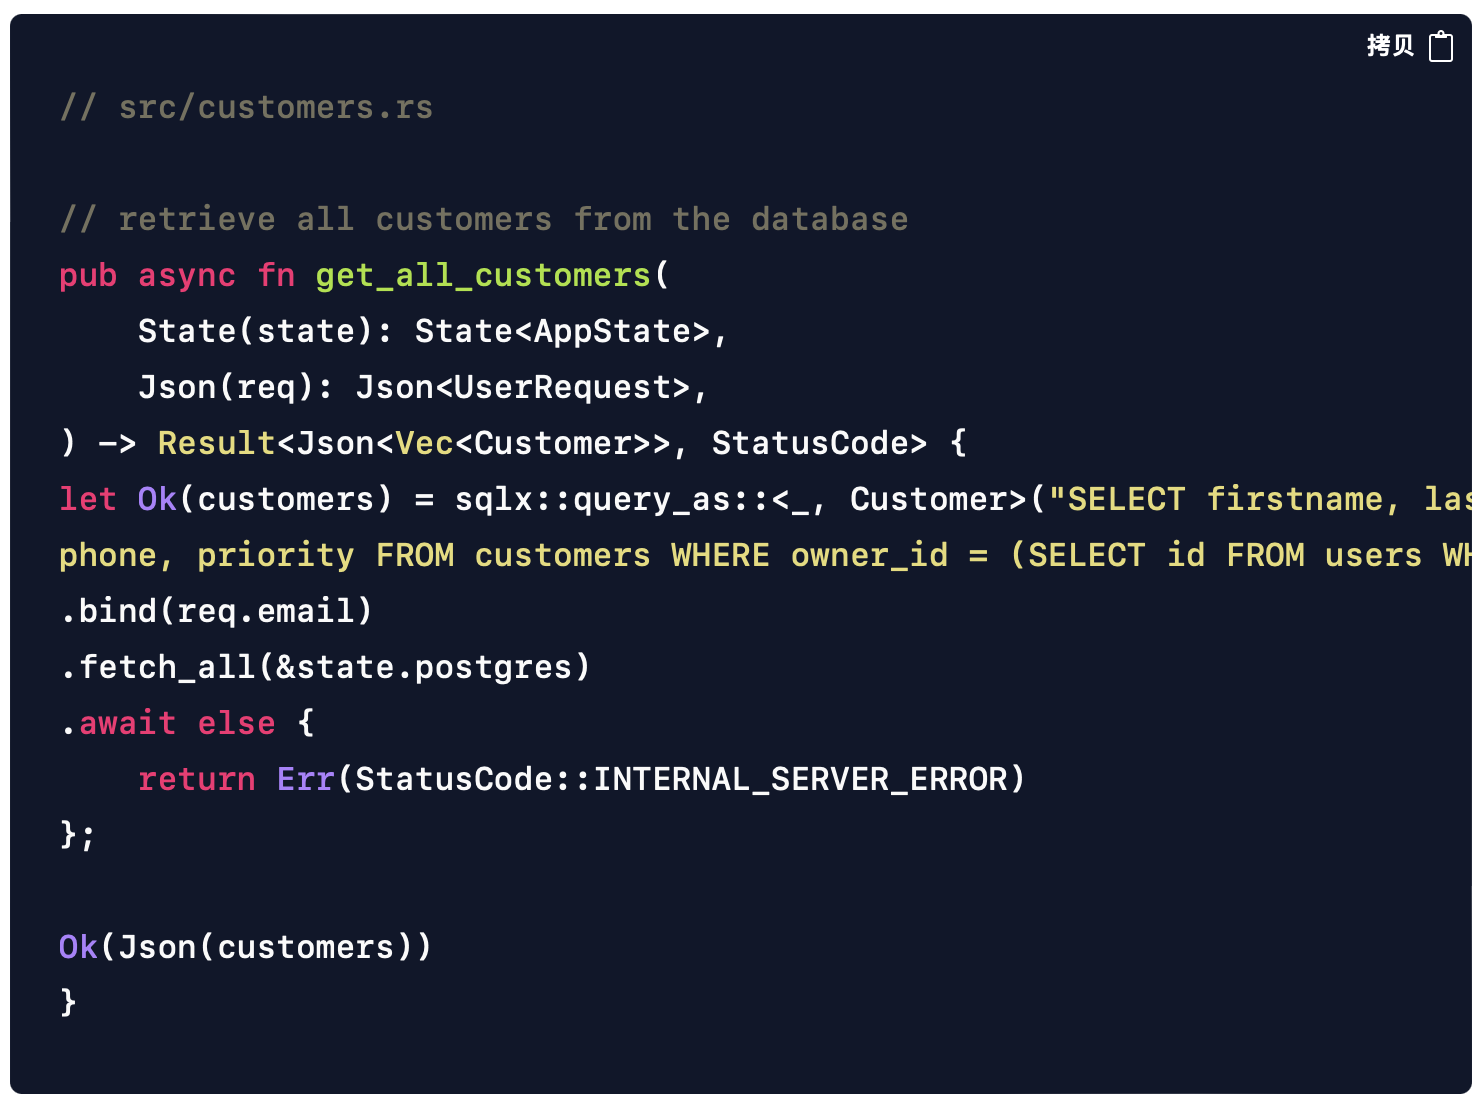
Task: Click INTERNAL_SERVER_ERROR constant
Action: tap(800, 779)
